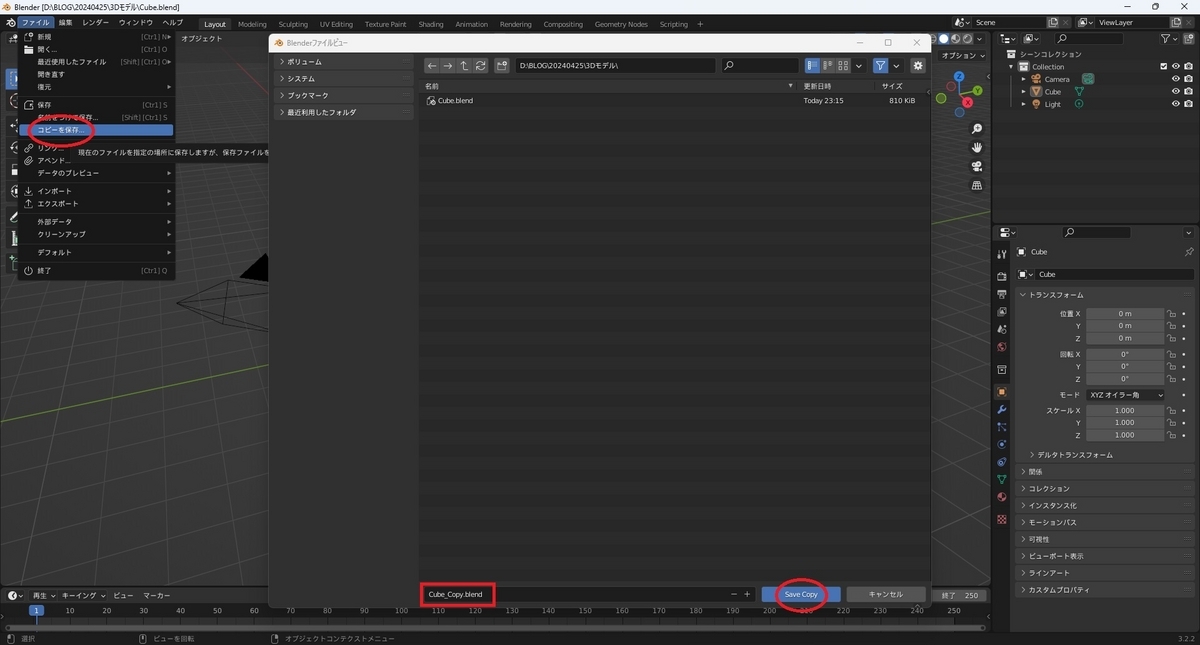Open Particle properties tab
This screenshot has height=645, width=1200.
(1002, 427)
